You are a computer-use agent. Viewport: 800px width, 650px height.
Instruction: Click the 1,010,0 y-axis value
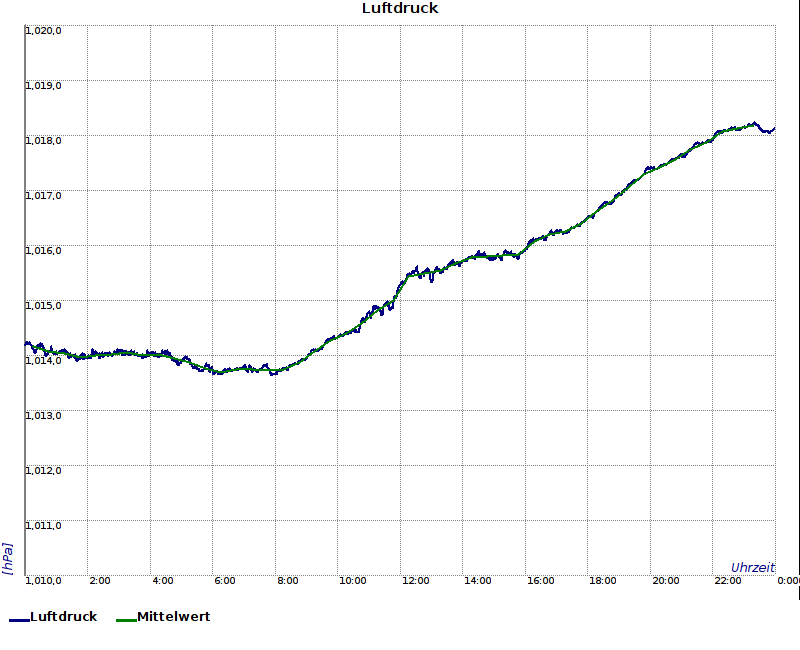[x=43, y=581]
